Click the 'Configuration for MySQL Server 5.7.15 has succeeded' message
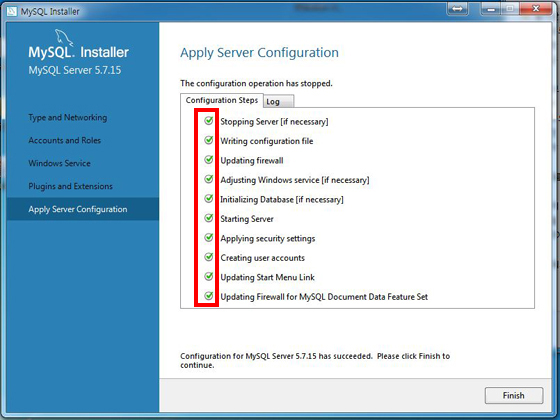The image size is (560, 420). pyautogui.click(x=315, y=360)
